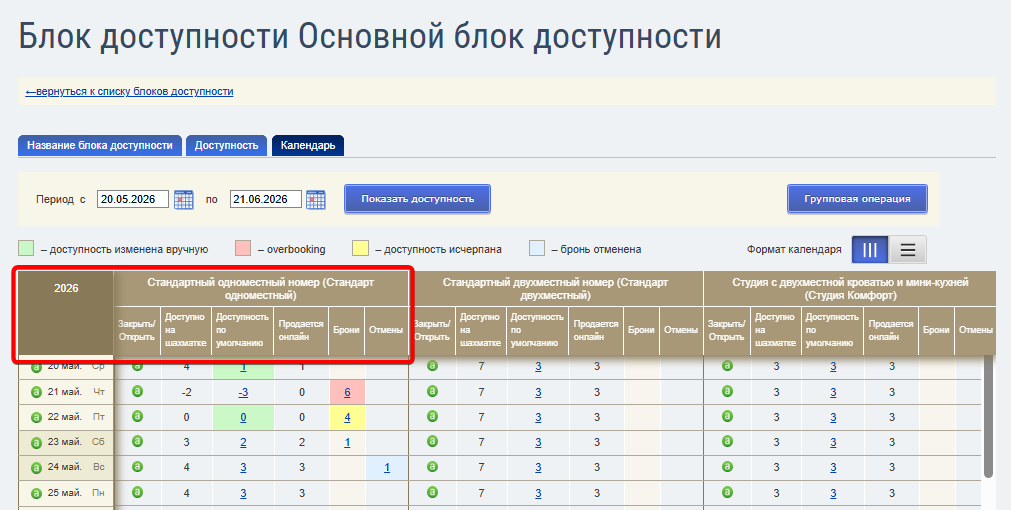Toggle close/open for single room on 25 май
The image size is (1011, 510).
pyautogui.click(x=137, y=492)
